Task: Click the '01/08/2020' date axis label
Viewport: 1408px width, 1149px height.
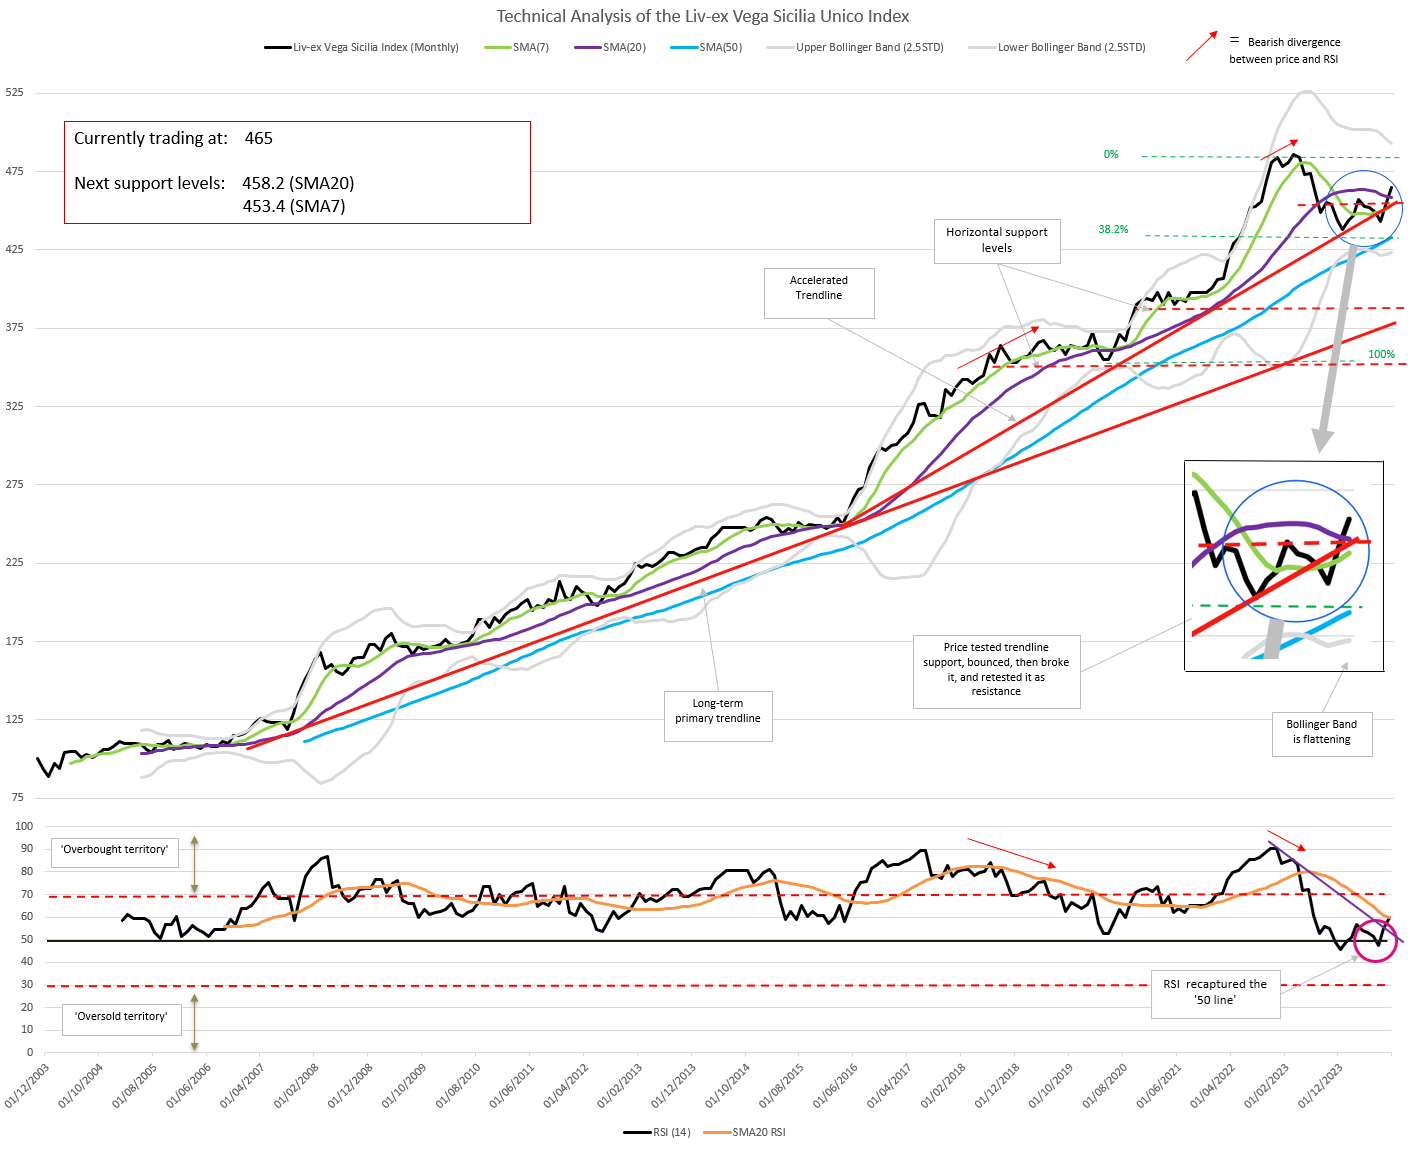Action: tap(1106, 1085)
